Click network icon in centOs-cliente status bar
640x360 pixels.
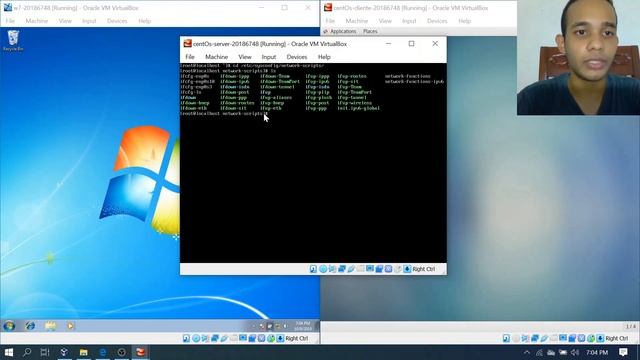tap(535, 338)
